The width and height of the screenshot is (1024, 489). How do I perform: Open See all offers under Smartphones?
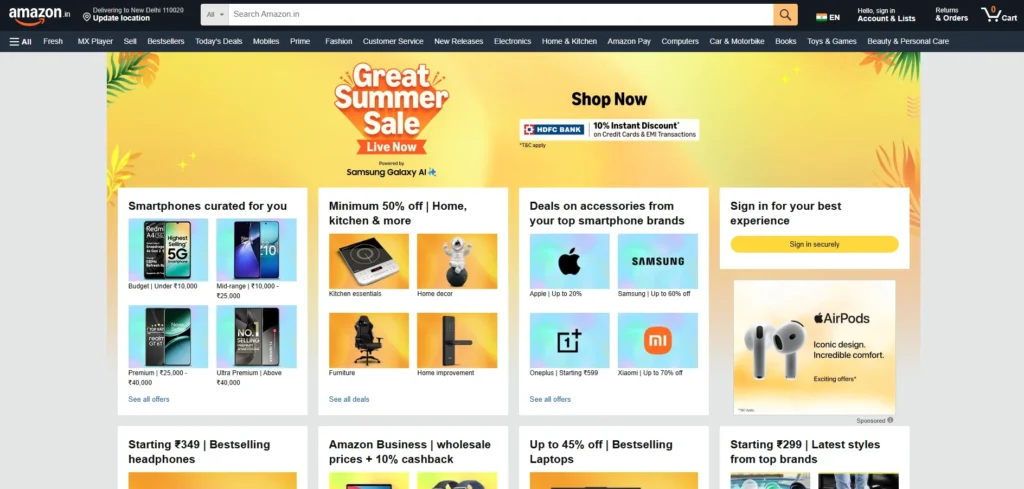pyautogui.click(x=149, y=399)
